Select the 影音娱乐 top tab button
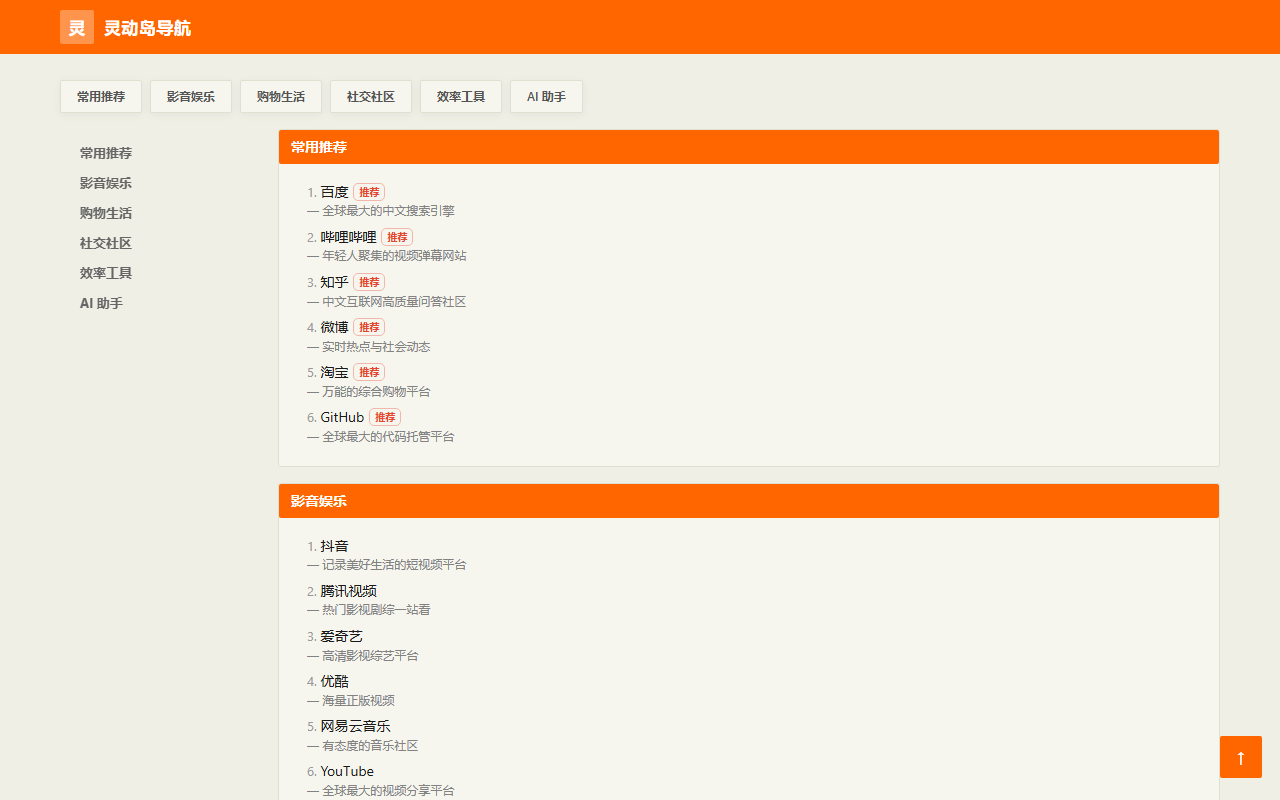The width and height of the screenshot is (1280, 800). [191, 97]
